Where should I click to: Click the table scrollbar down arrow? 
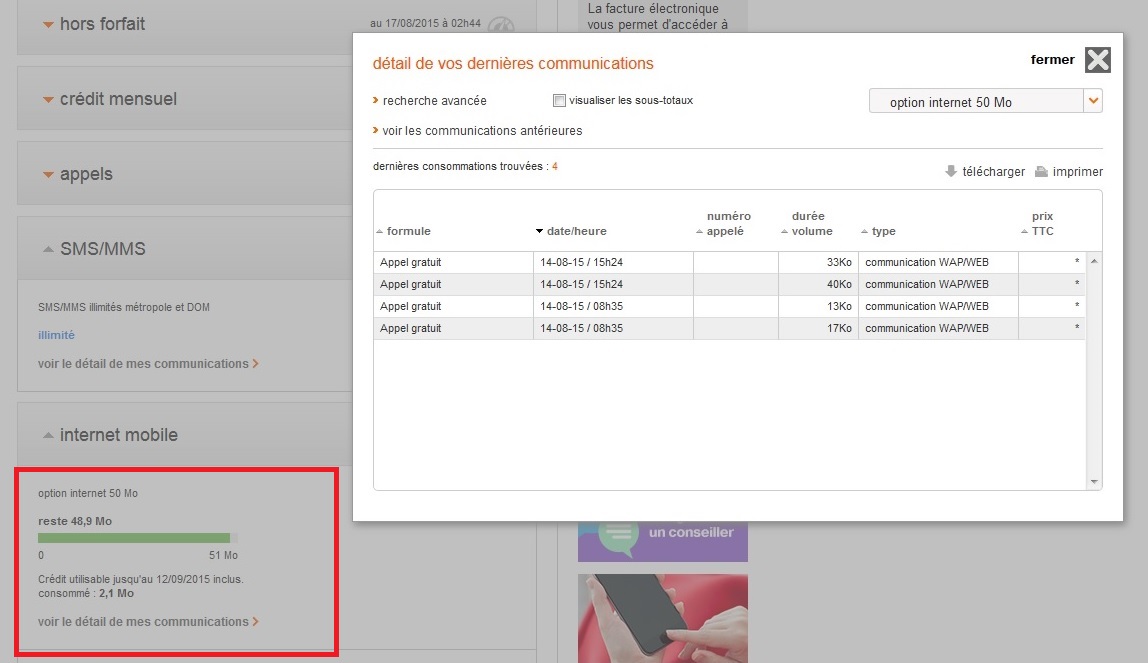coord(1094,482)
